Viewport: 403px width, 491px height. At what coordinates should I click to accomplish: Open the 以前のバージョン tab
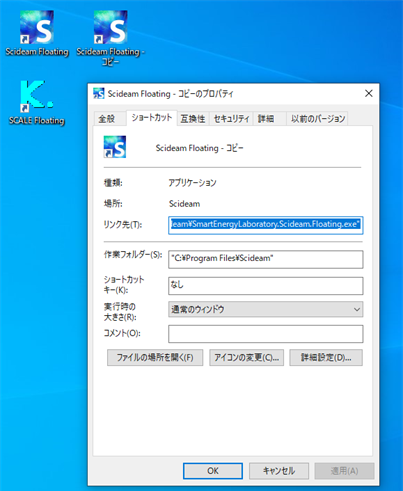(x=318, y=119)
